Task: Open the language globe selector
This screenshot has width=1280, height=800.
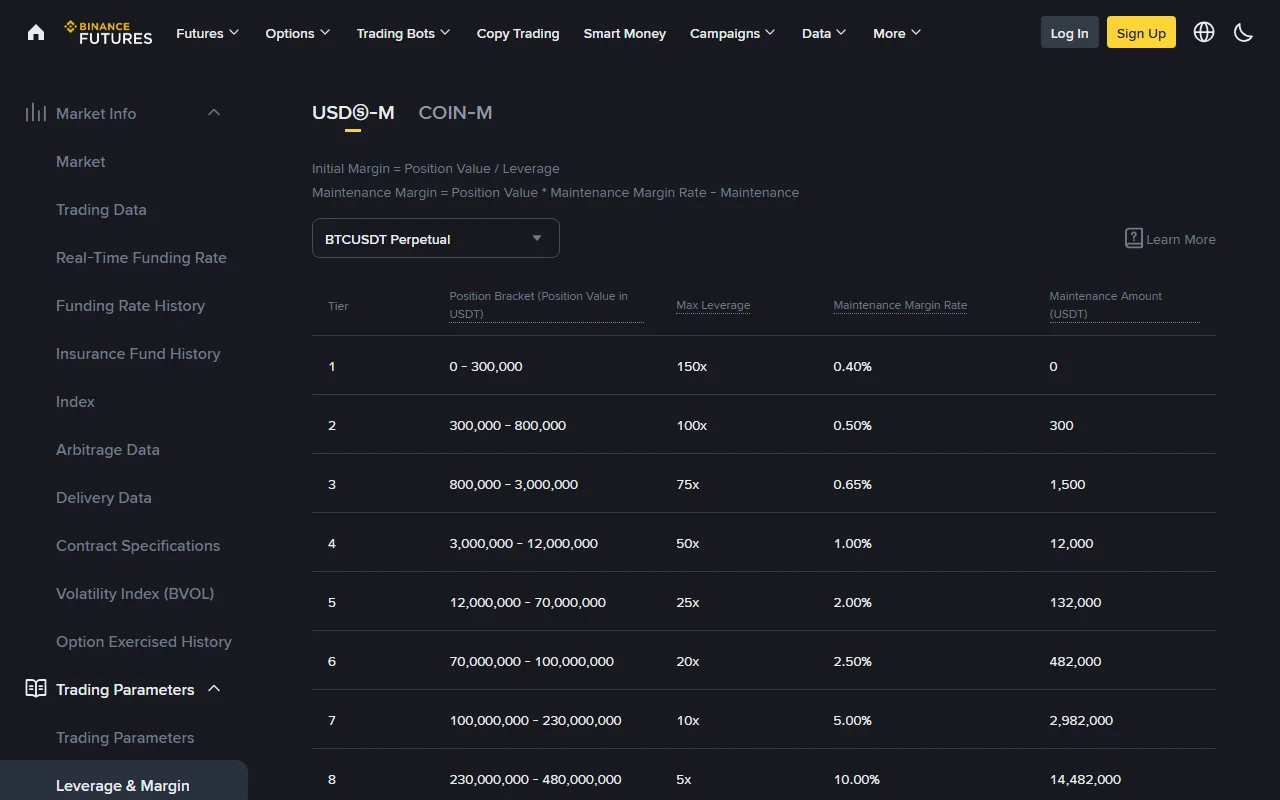Action: [1204, 33]
